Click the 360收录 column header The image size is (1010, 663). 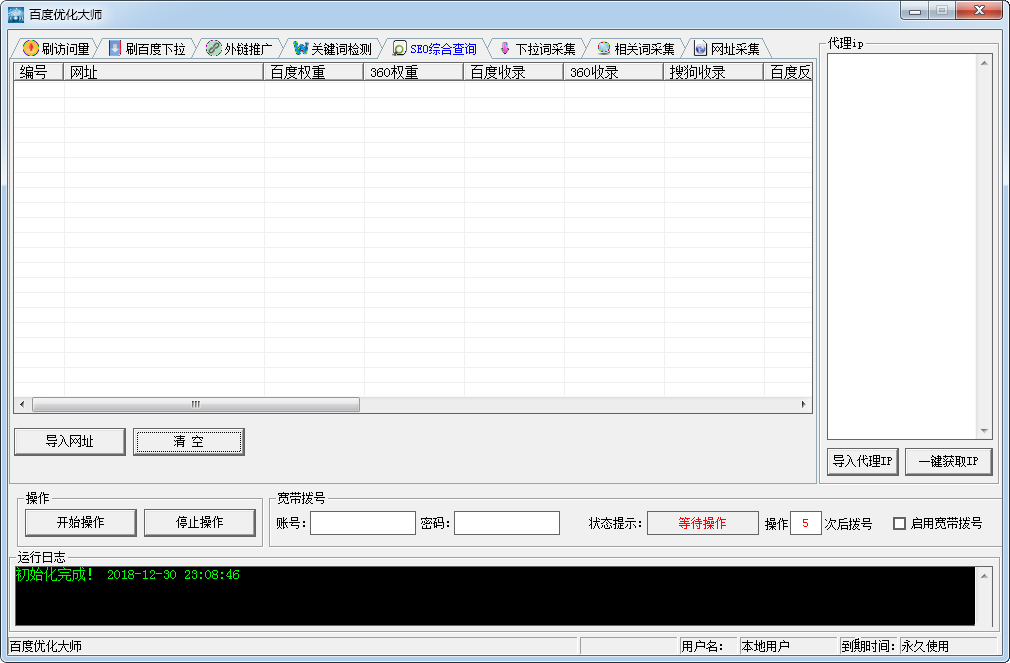coord(613,72)
